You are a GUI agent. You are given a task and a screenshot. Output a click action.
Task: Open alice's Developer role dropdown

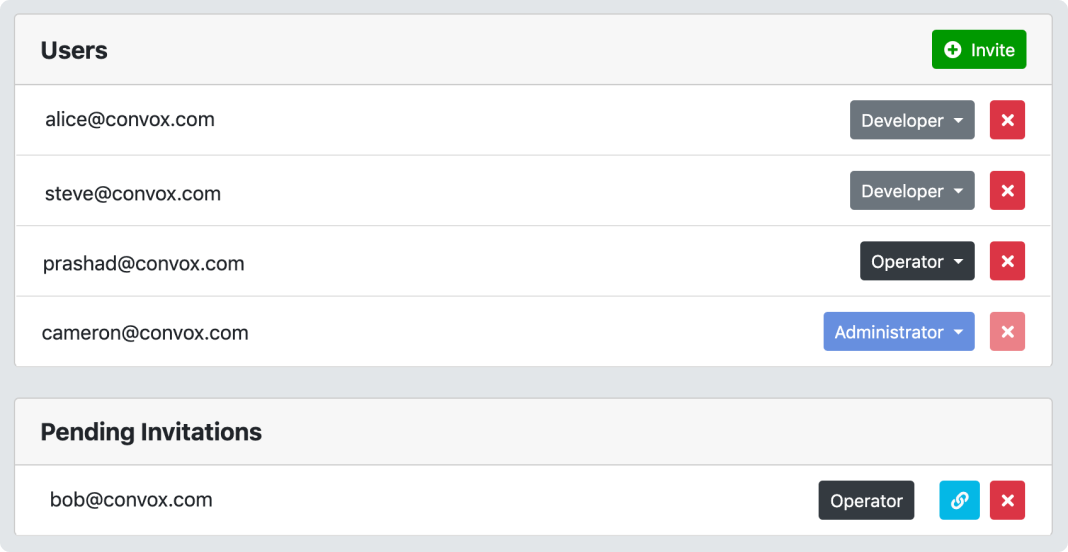912,120
